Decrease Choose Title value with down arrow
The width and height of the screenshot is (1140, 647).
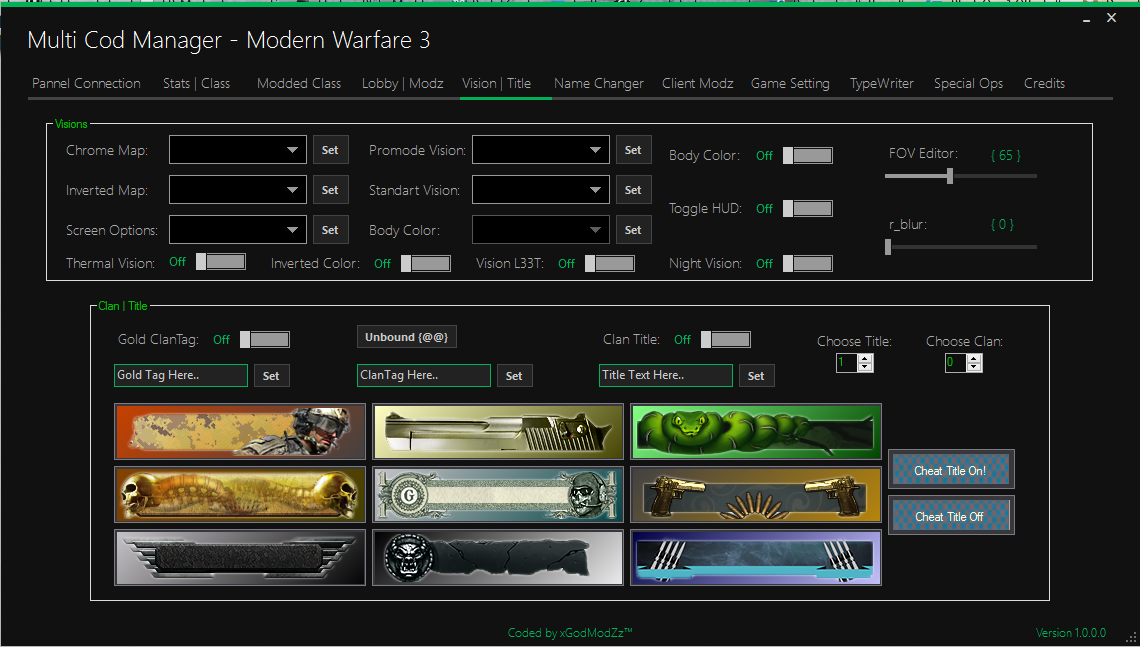[864, 367]
